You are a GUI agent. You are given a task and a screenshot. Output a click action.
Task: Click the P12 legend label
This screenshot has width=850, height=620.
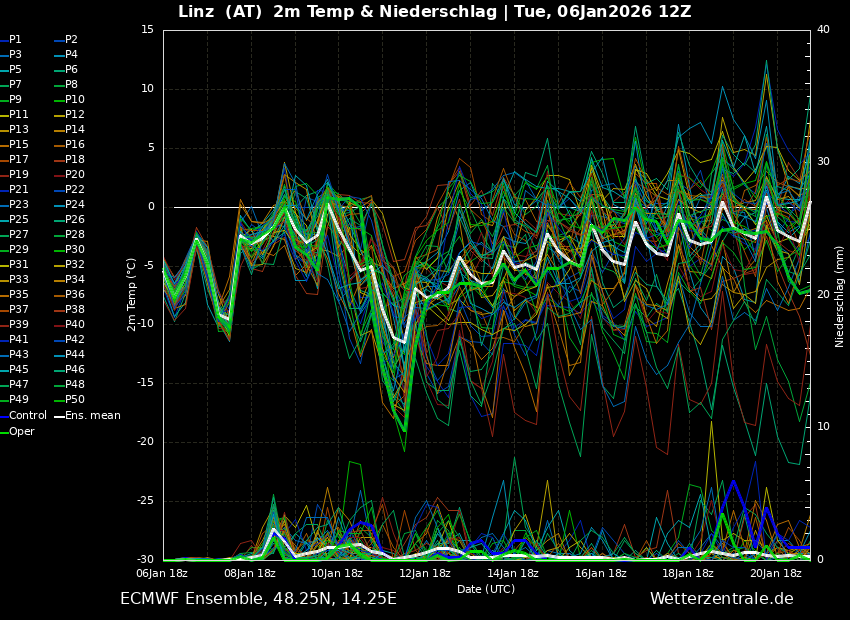click(74, 115)
